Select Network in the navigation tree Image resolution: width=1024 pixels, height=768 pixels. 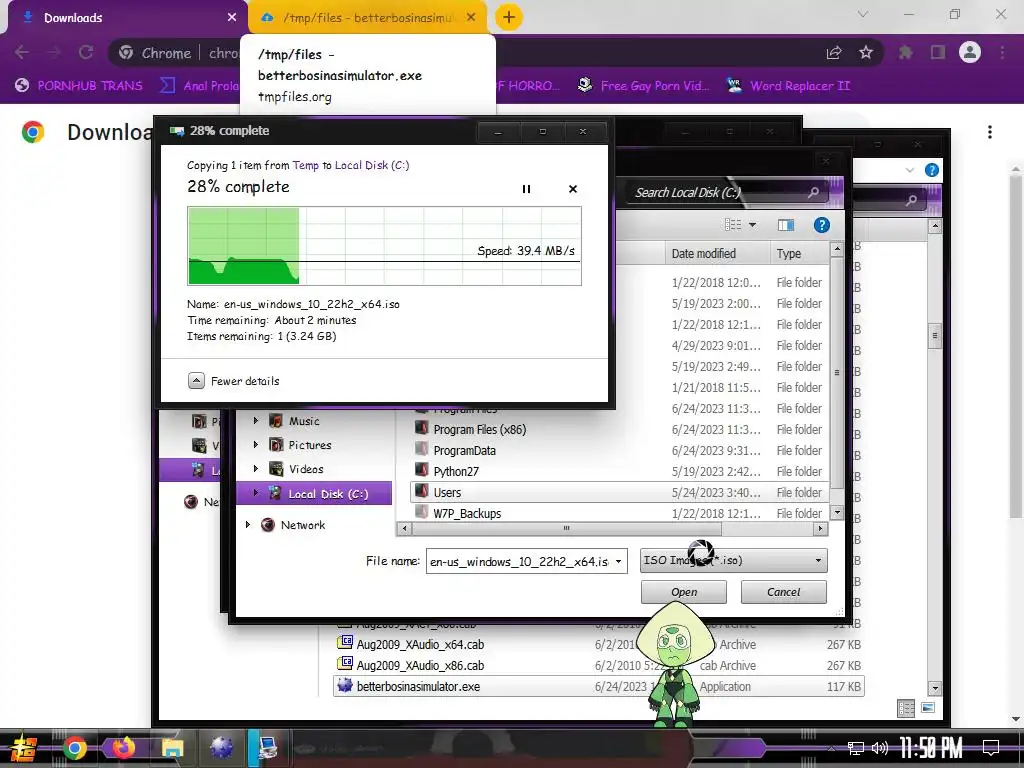(302, 524)
